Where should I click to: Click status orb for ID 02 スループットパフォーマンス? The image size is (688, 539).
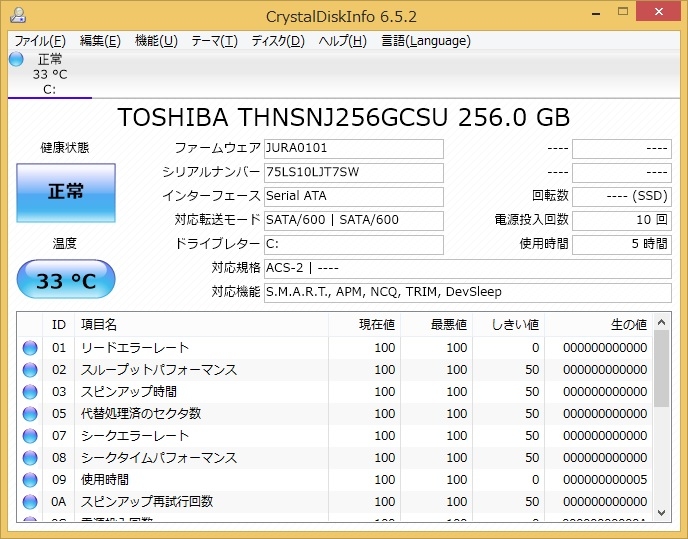tap(30, 370)
